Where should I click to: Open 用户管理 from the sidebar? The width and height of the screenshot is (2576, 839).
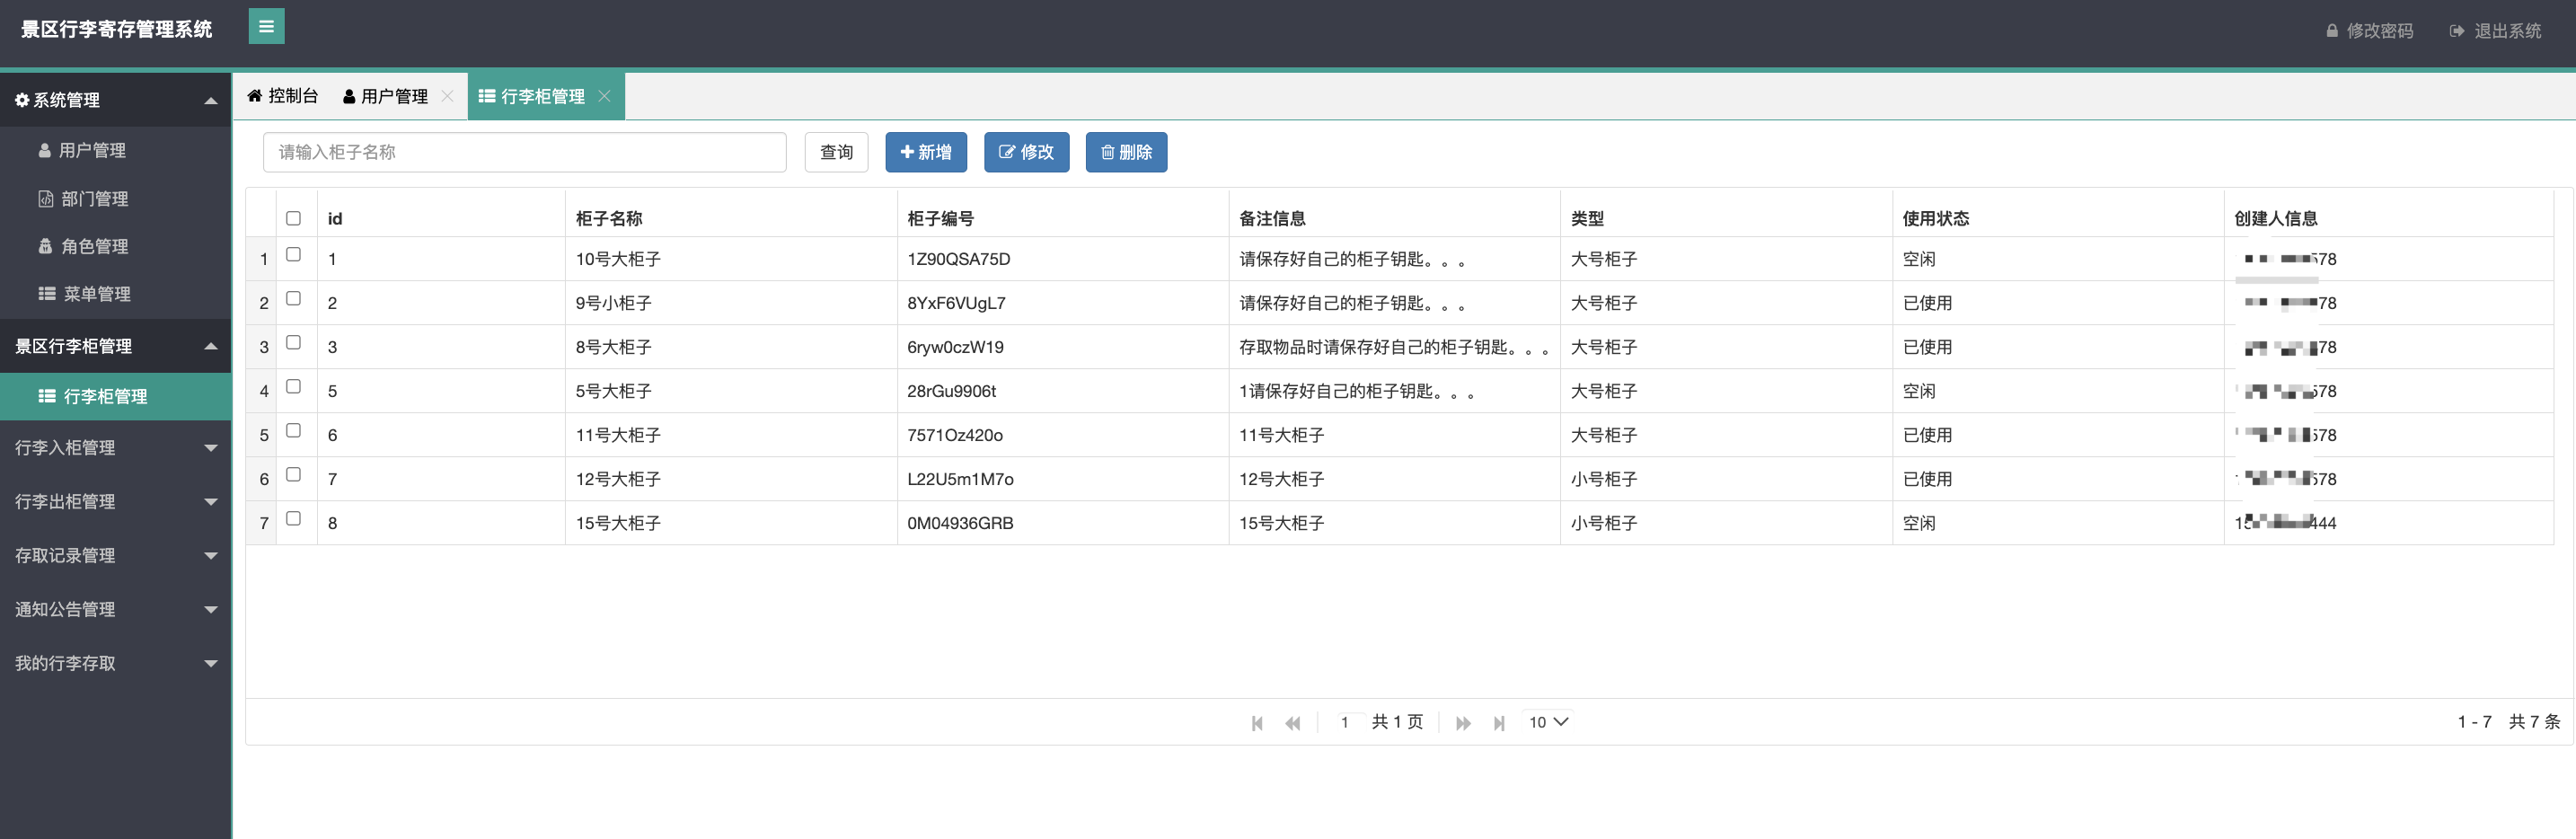115,150
